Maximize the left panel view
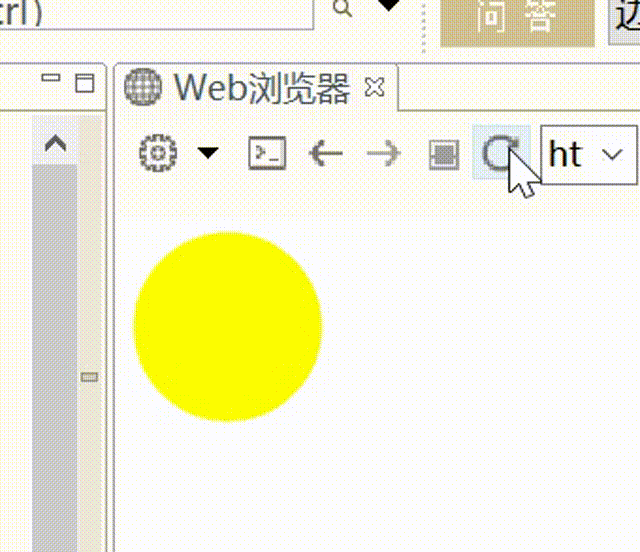This screenshot has height=552, width=640. point(84,82)
